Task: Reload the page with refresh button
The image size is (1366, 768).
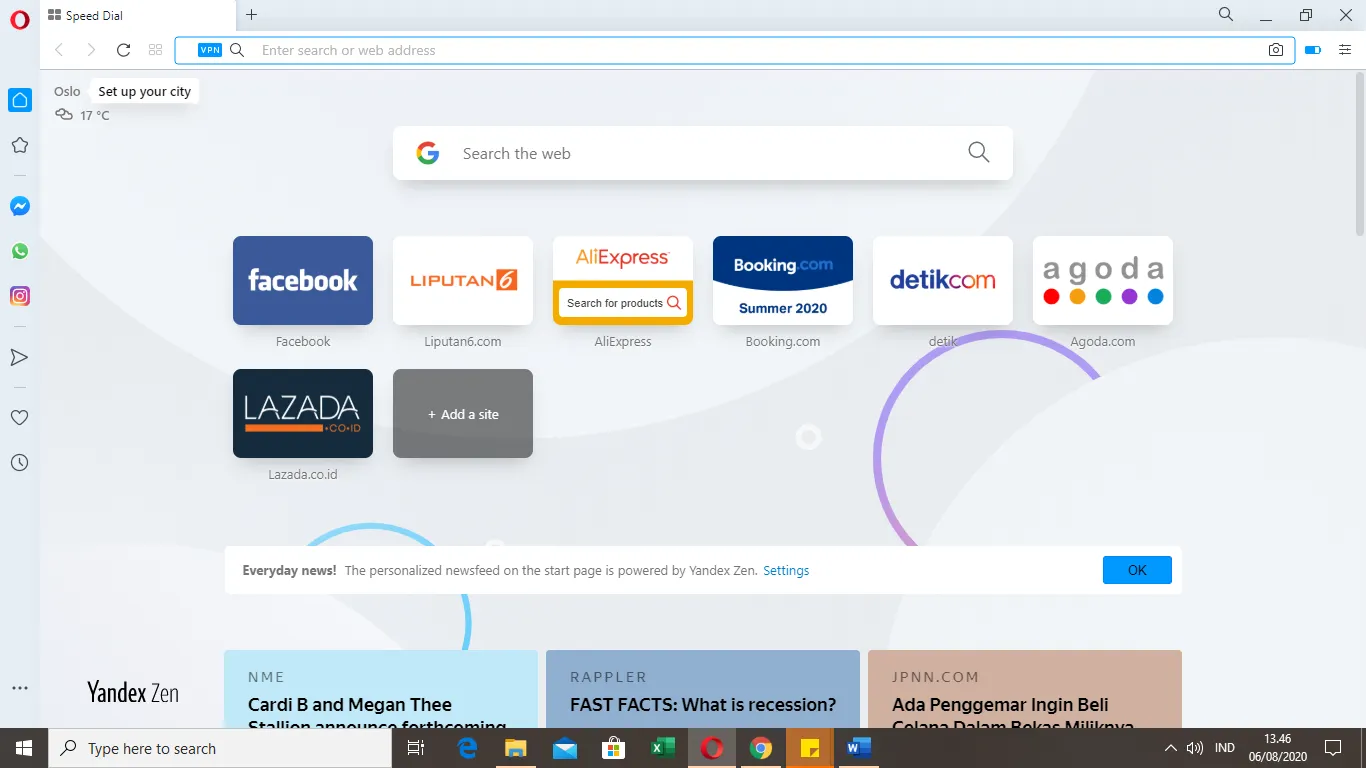Action: (x=123, y=50)
